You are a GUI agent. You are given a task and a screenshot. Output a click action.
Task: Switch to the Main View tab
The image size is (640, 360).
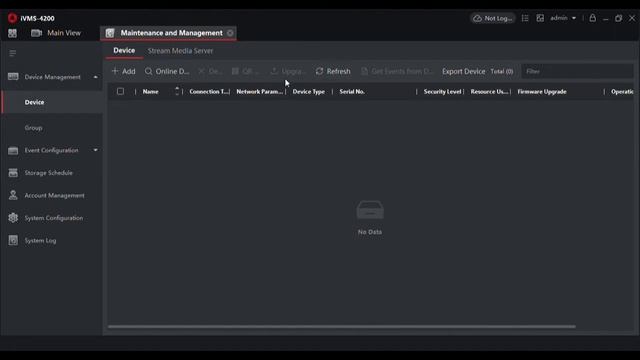56,33
